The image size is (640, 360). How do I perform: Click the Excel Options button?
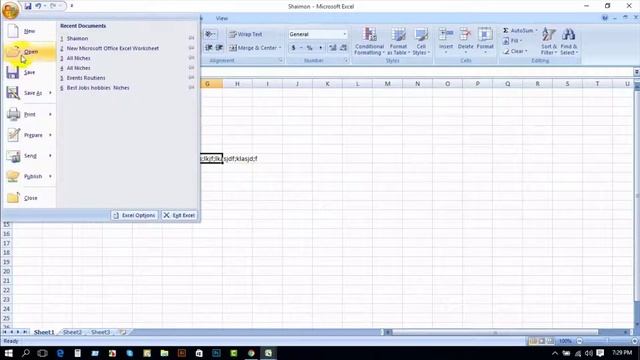tap(134, 215)
